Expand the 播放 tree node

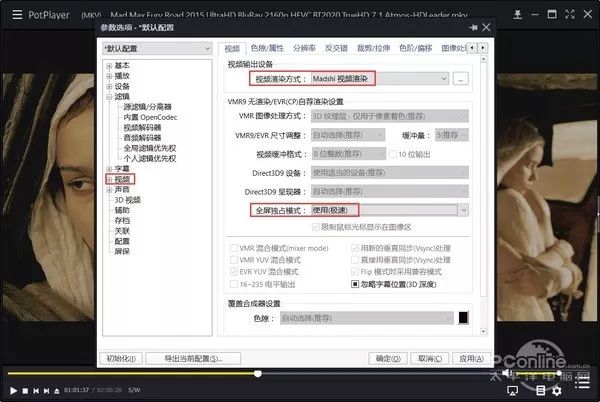109,76
